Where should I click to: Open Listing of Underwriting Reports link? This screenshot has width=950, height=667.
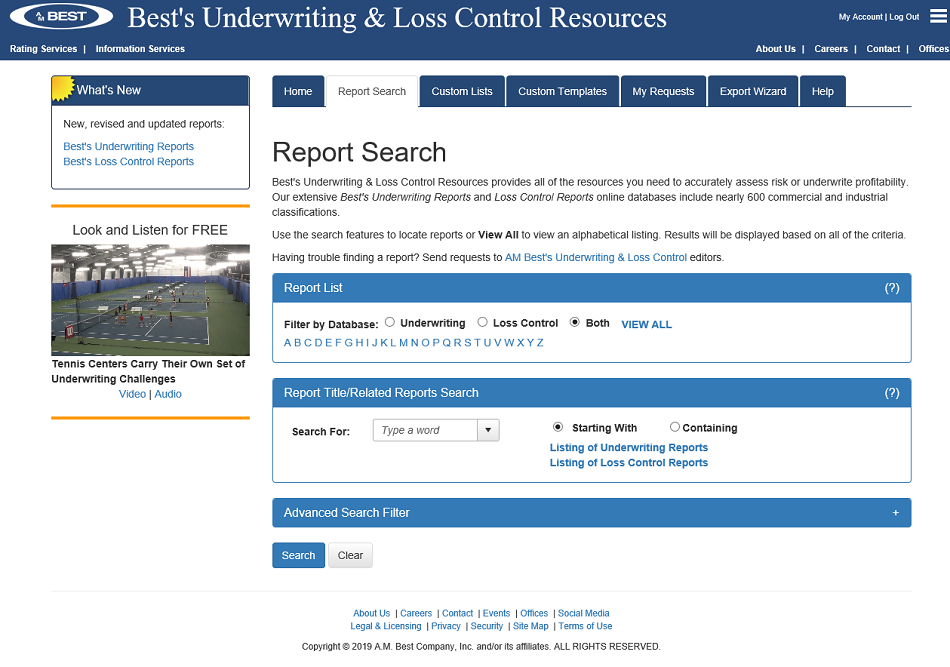click(629, 447)
